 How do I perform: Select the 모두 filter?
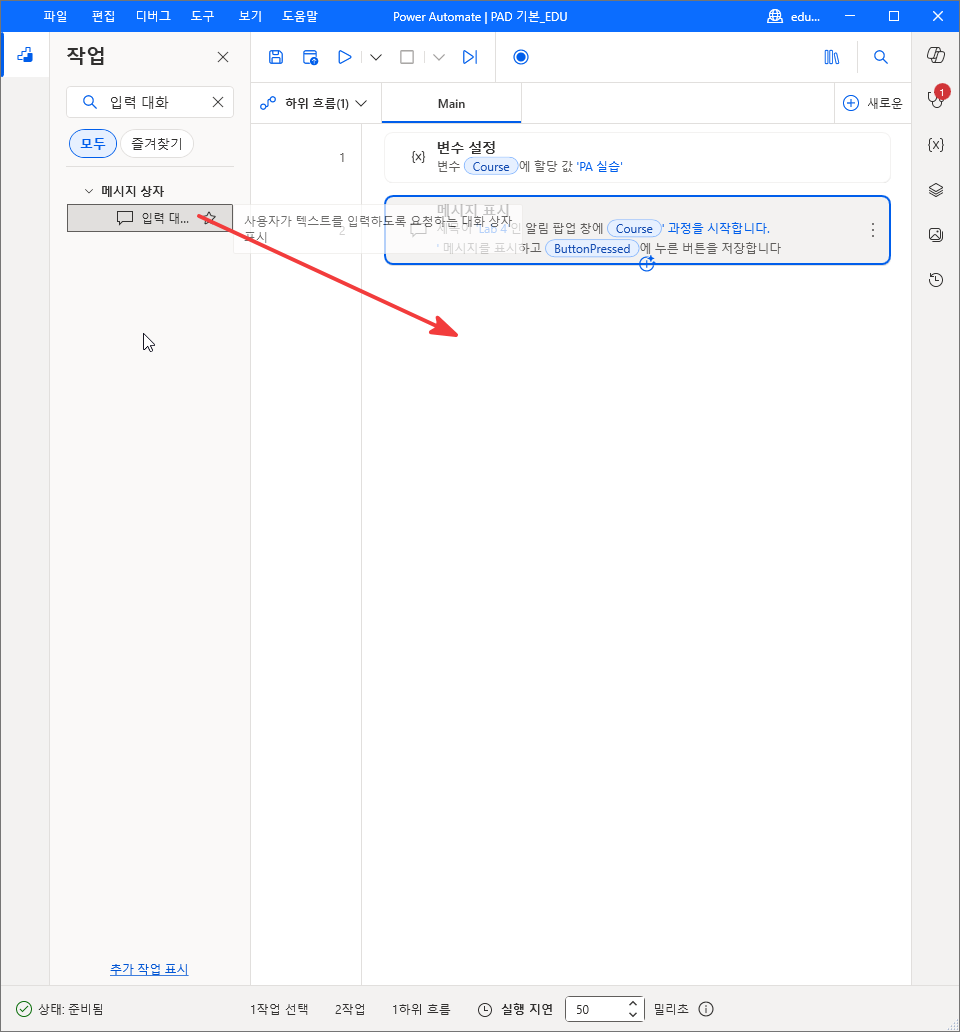click(93, 143)
